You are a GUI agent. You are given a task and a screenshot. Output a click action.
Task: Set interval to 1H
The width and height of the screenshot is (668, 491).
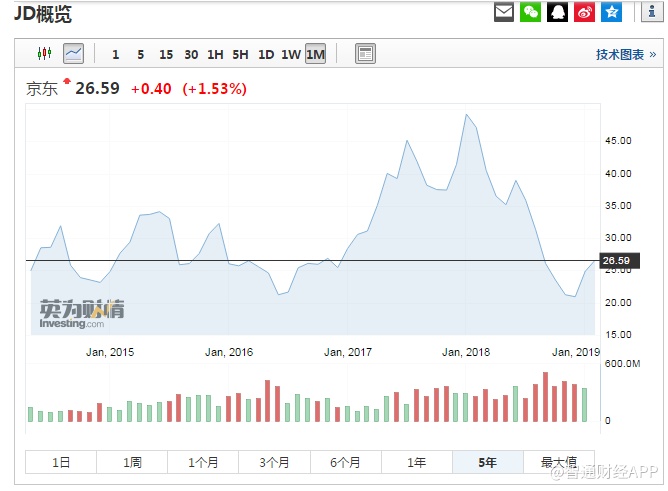pos(215,55)
